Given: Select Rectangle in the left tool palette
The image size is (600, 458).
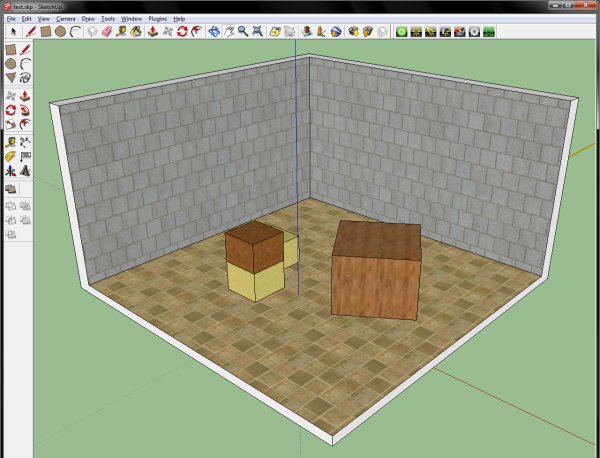Looking at the screenshot, I should coord(11,50).
